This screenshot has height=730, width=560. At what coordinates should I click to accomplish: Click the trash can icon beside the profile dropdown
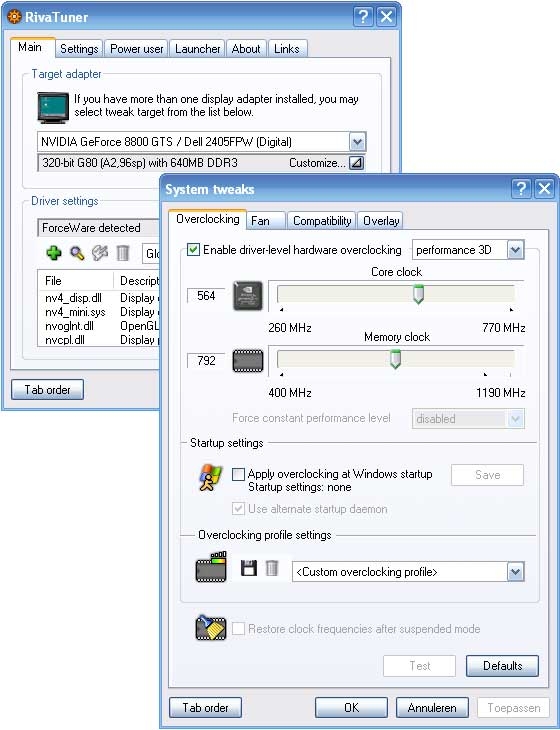pyautogui.click(x=272, y=568)
